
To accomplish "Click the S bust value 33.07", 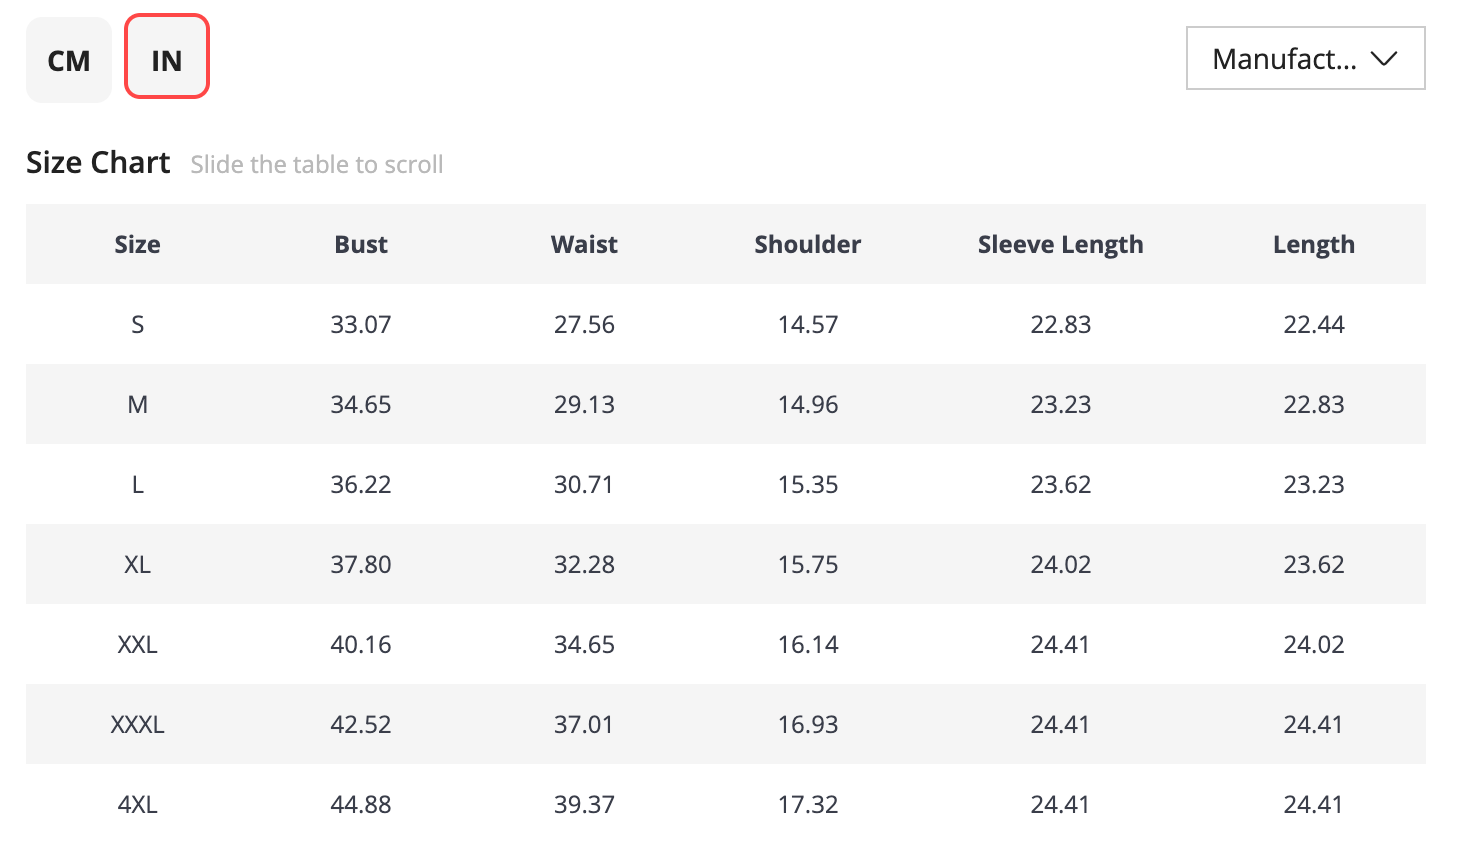I will 361,325.
